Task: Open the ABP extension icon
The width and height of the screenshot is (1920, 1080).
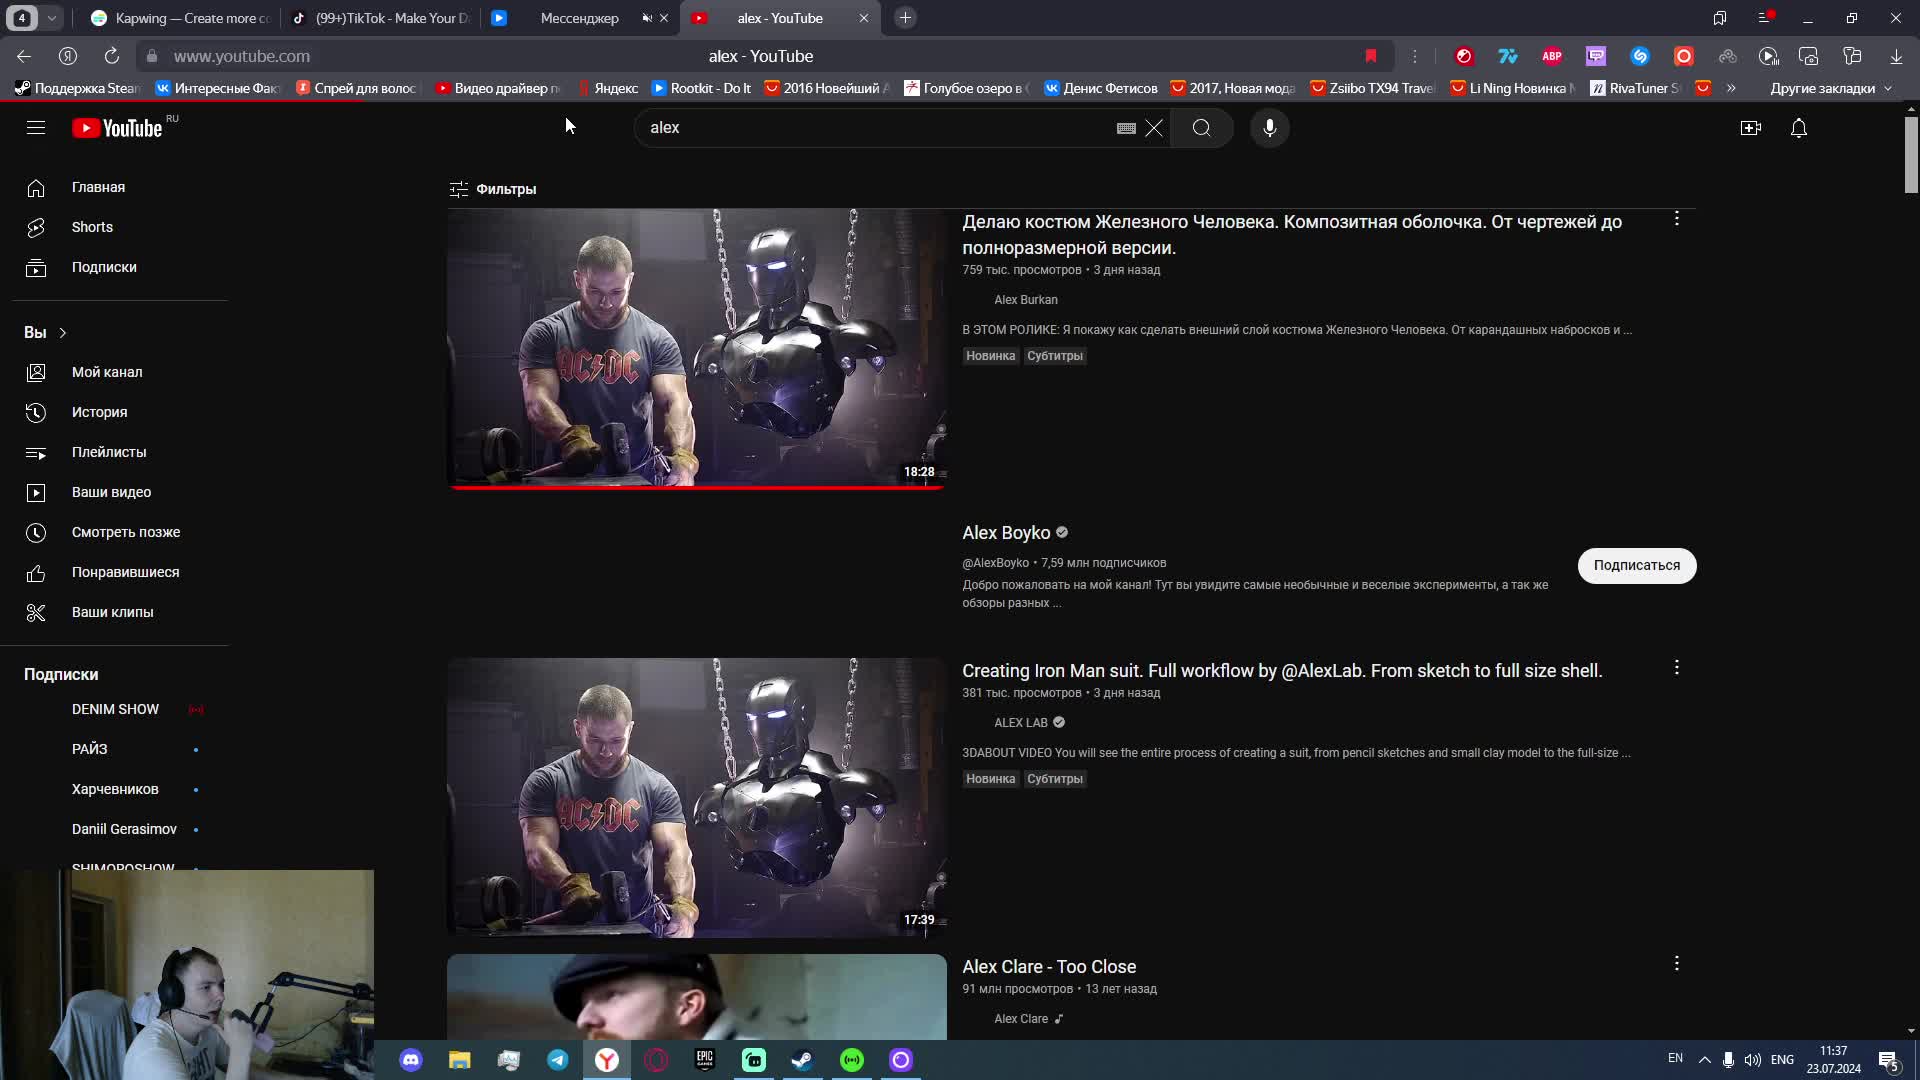Action: click(x=1552, y=56)
